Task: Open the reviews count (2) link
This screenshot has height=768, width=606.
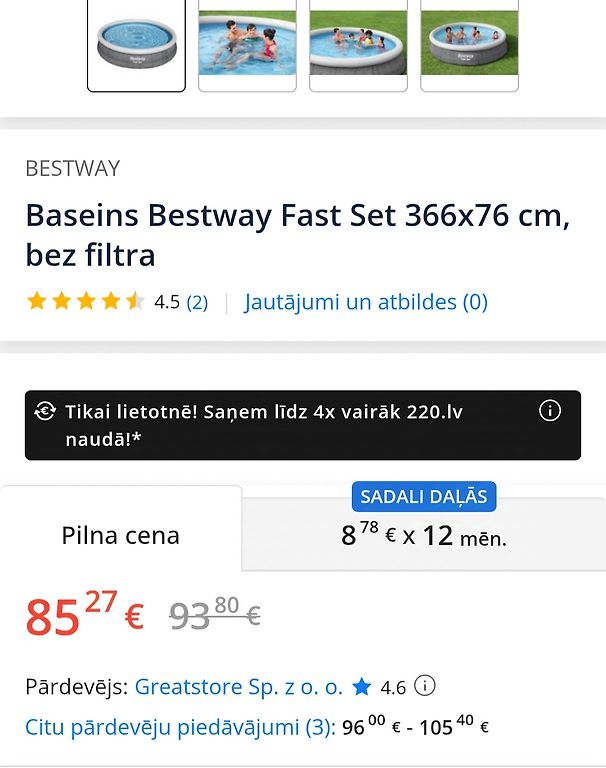Action: click(197, 302)
